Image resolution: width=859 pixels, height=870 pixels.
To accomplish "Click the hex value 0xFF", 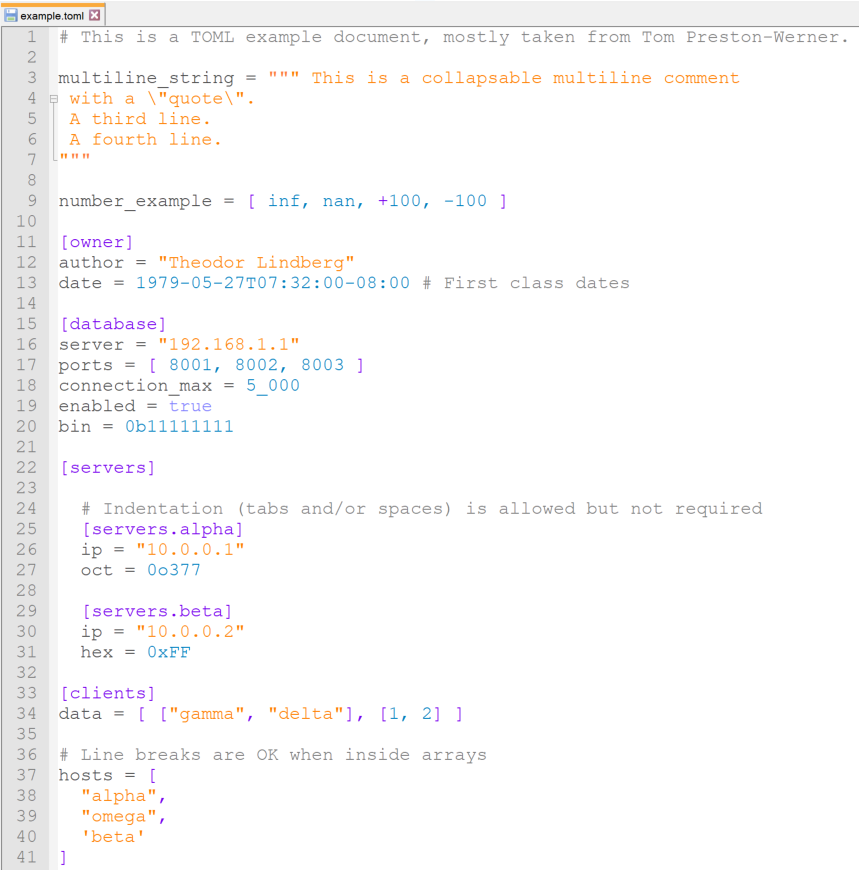I will click(169, 652).
